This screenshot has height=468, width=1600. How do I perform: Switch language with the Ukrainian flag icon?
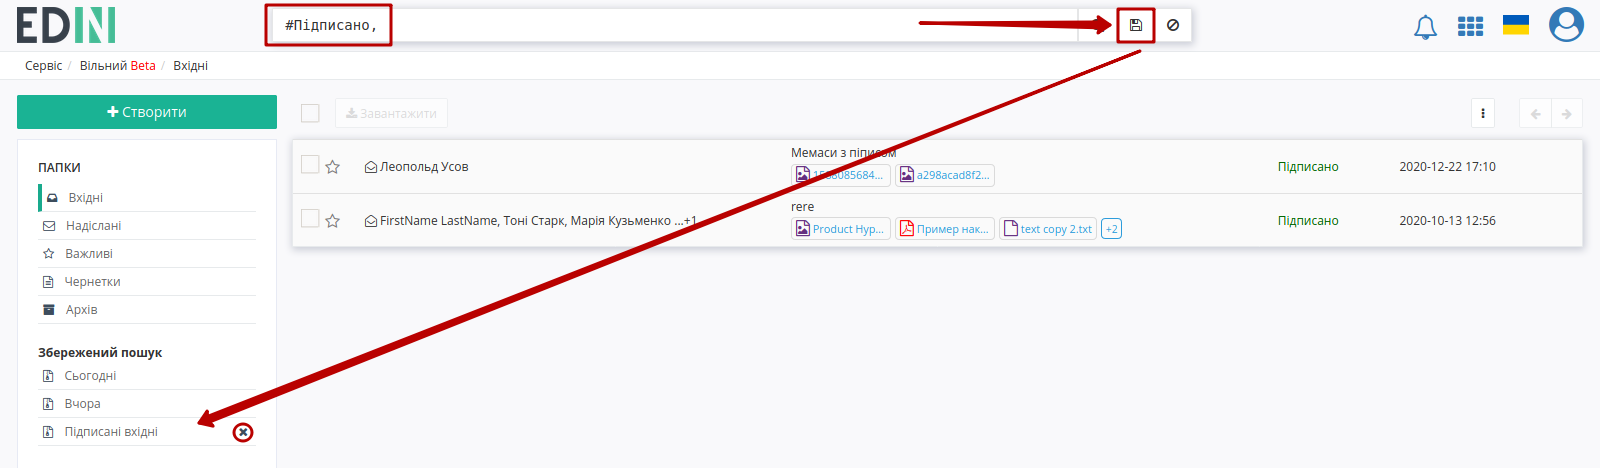pos(1516,25)
